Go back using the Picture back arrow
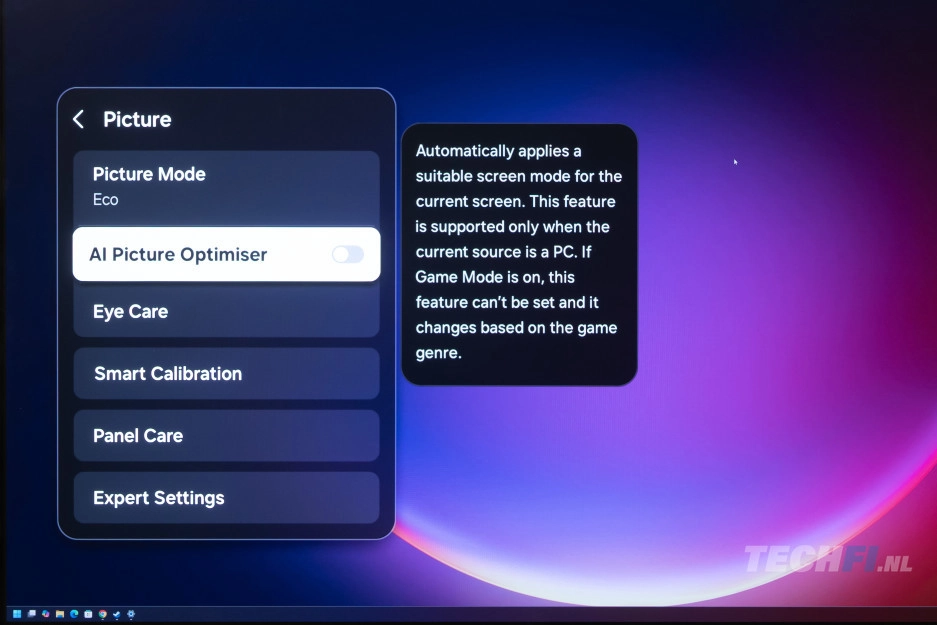This screenshot has height=625, width=937. coord(78,120)
